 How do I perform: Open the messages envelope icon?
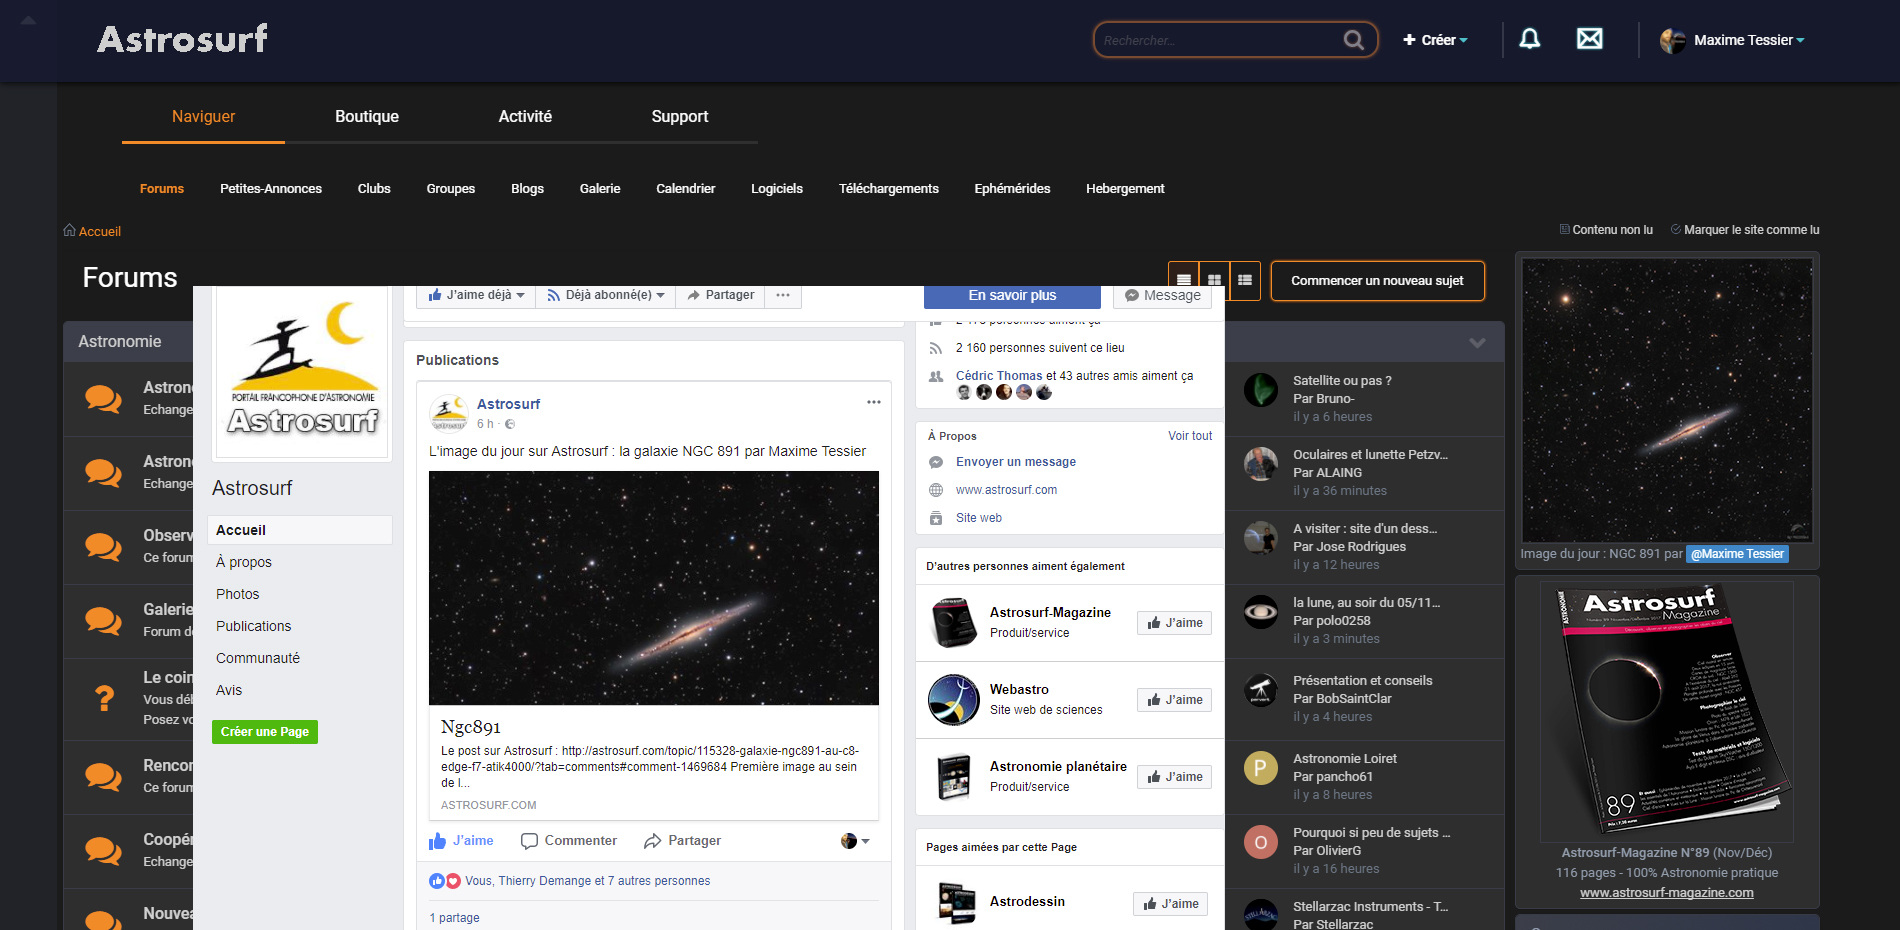point(1589,39)
